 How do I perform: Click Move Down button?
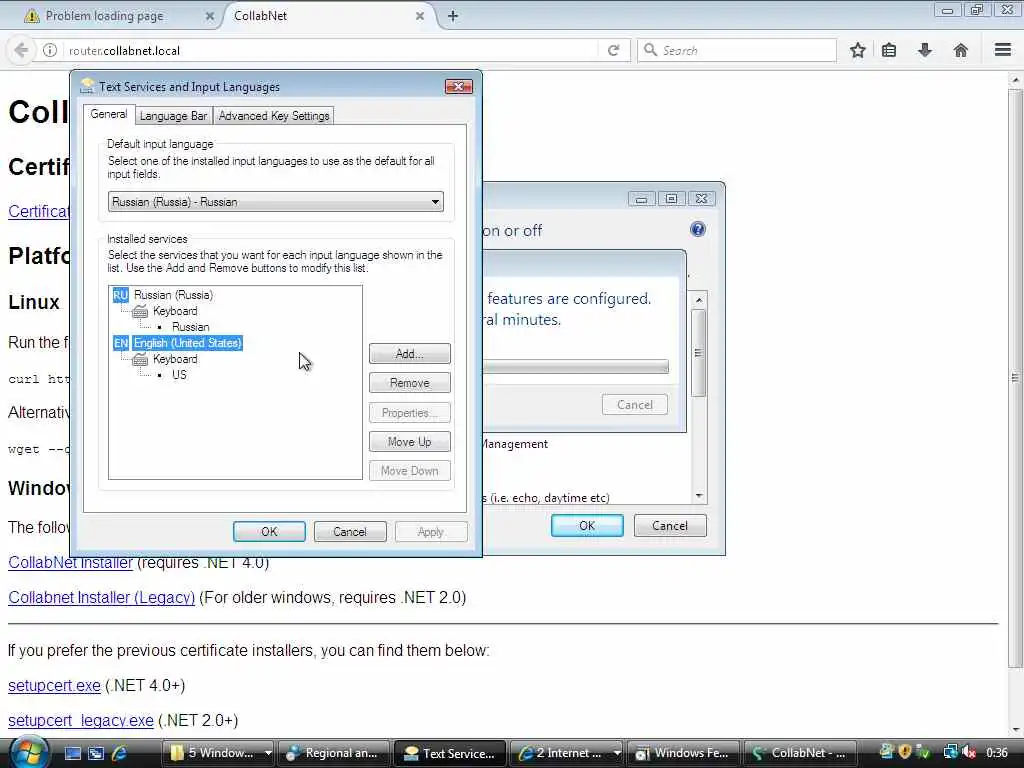[409, 471]
